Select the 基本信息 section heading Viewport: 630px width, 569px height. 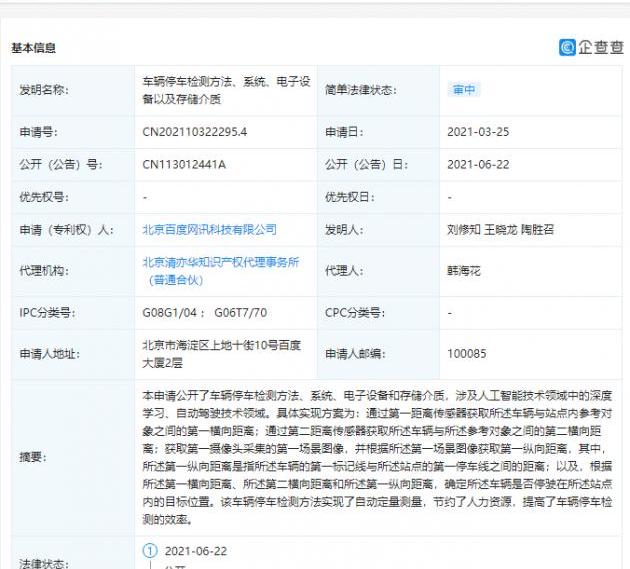coord(33,48)
